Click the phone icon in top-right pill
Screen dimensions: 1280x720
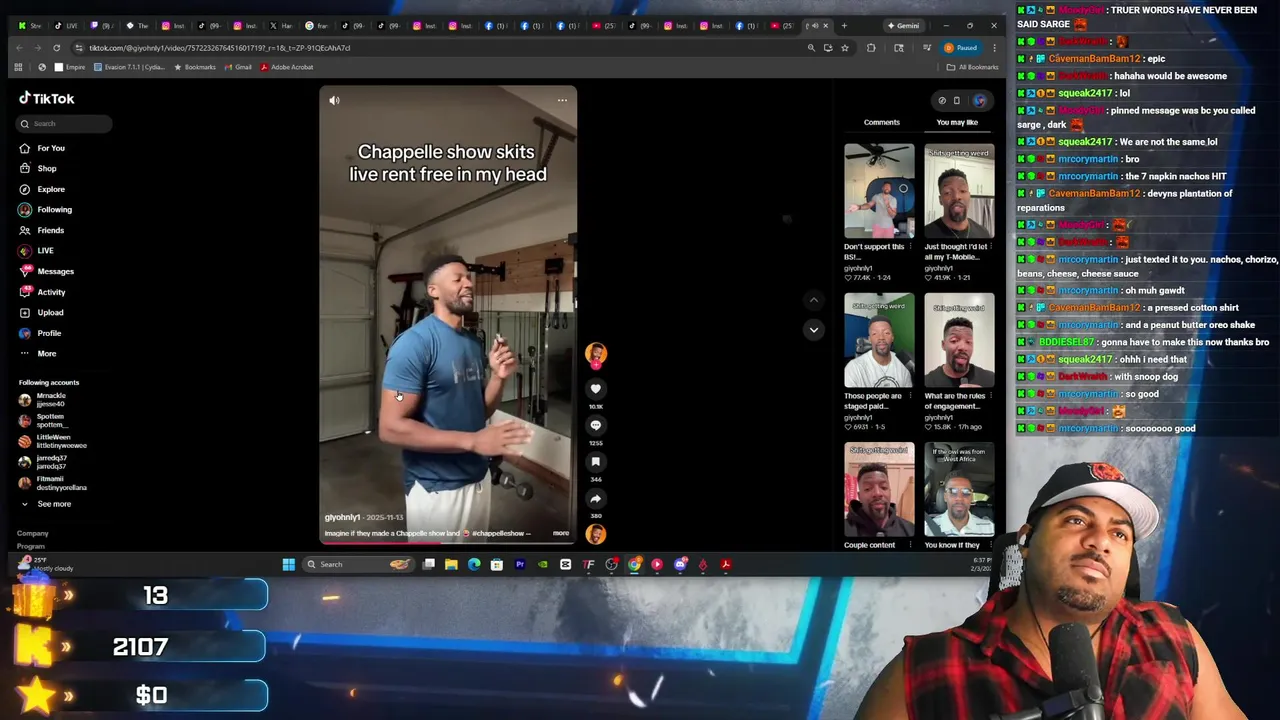point(957,100)
